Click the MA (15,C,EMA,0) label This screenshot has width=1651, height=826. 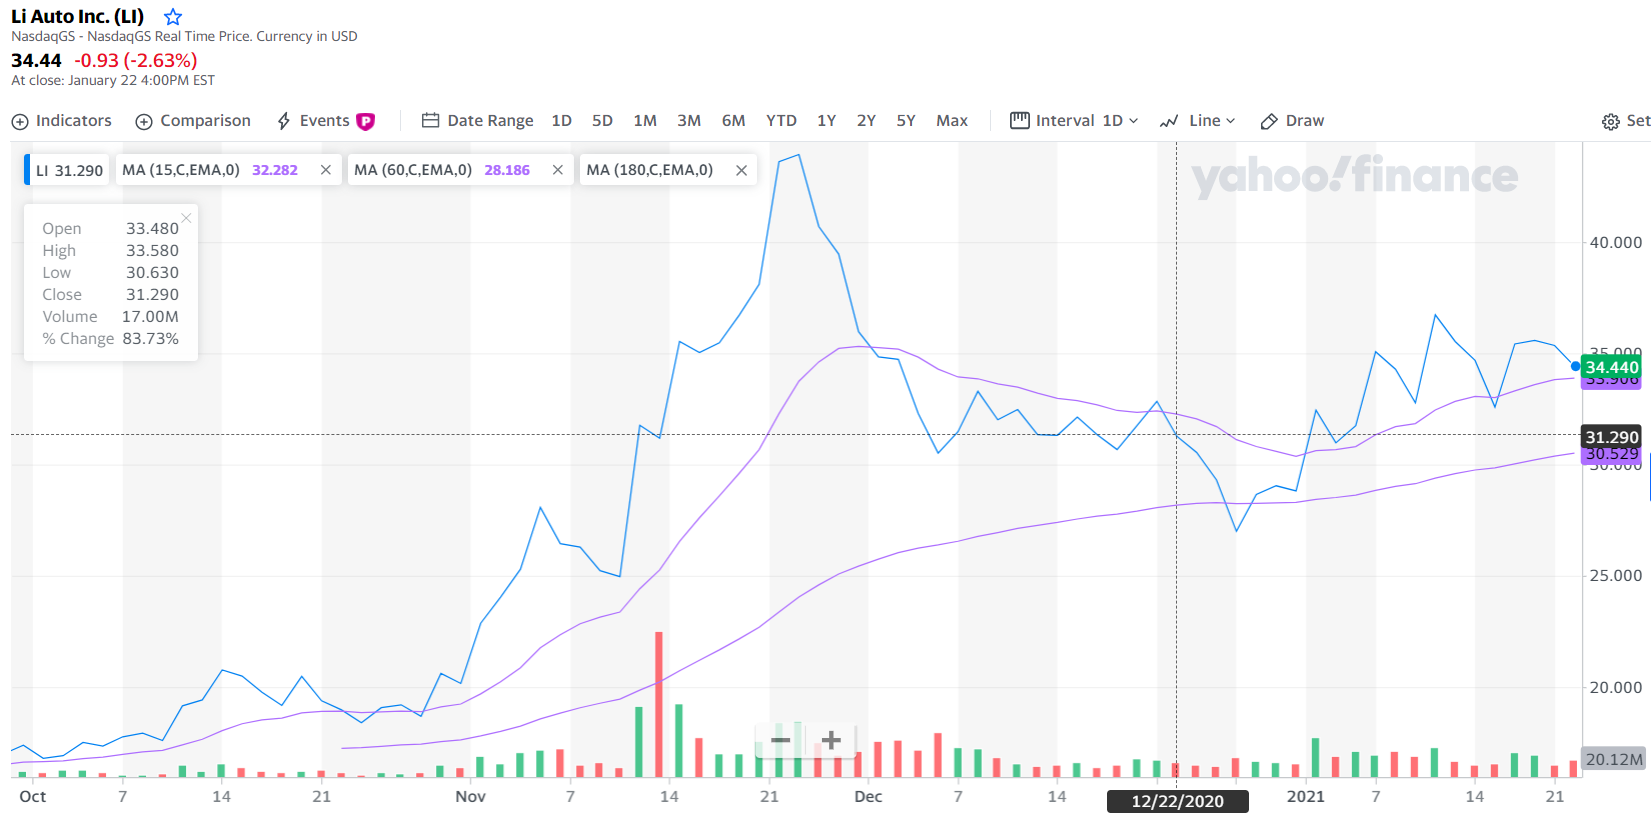coord(181,170)
